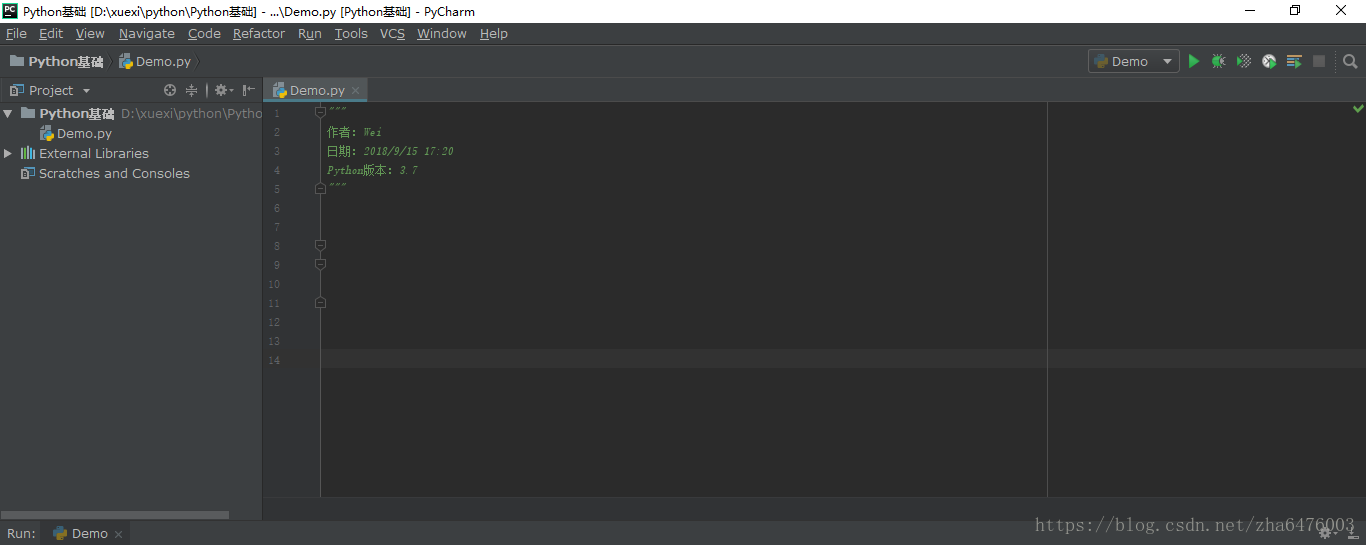Expand the External Libraries node
This screenshot has height=545, width=1366.
pos(8,153)
